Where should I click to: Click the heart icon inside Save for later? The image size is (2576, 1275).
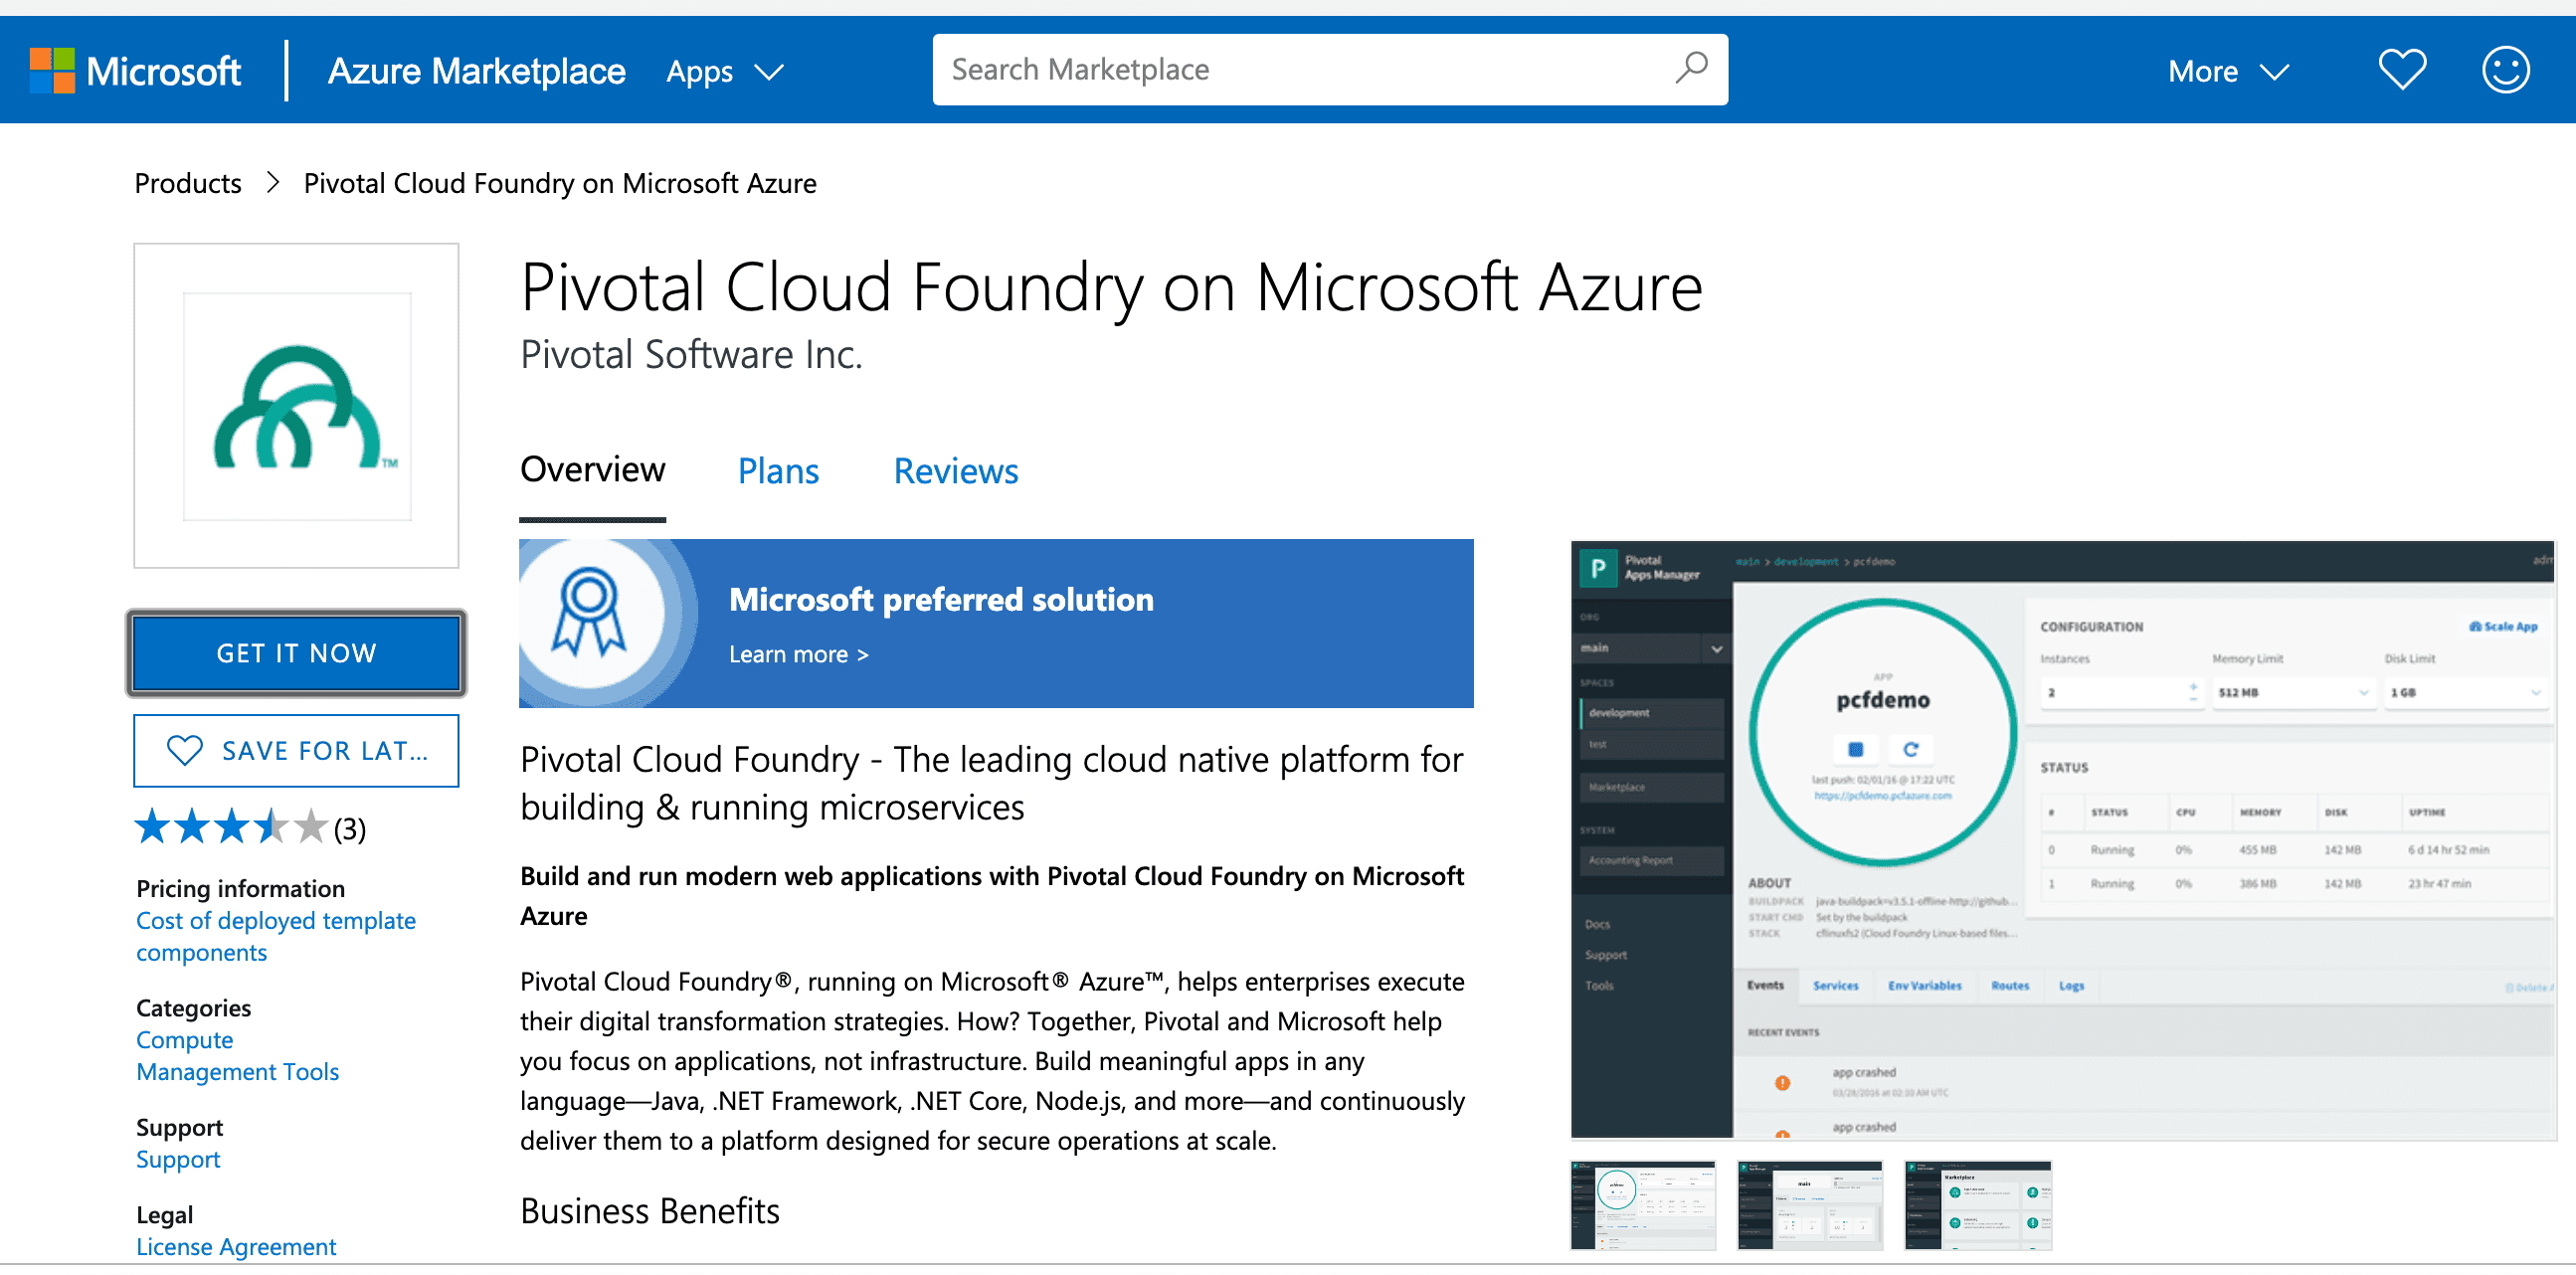pyautogui.click(x=184, y=750)
